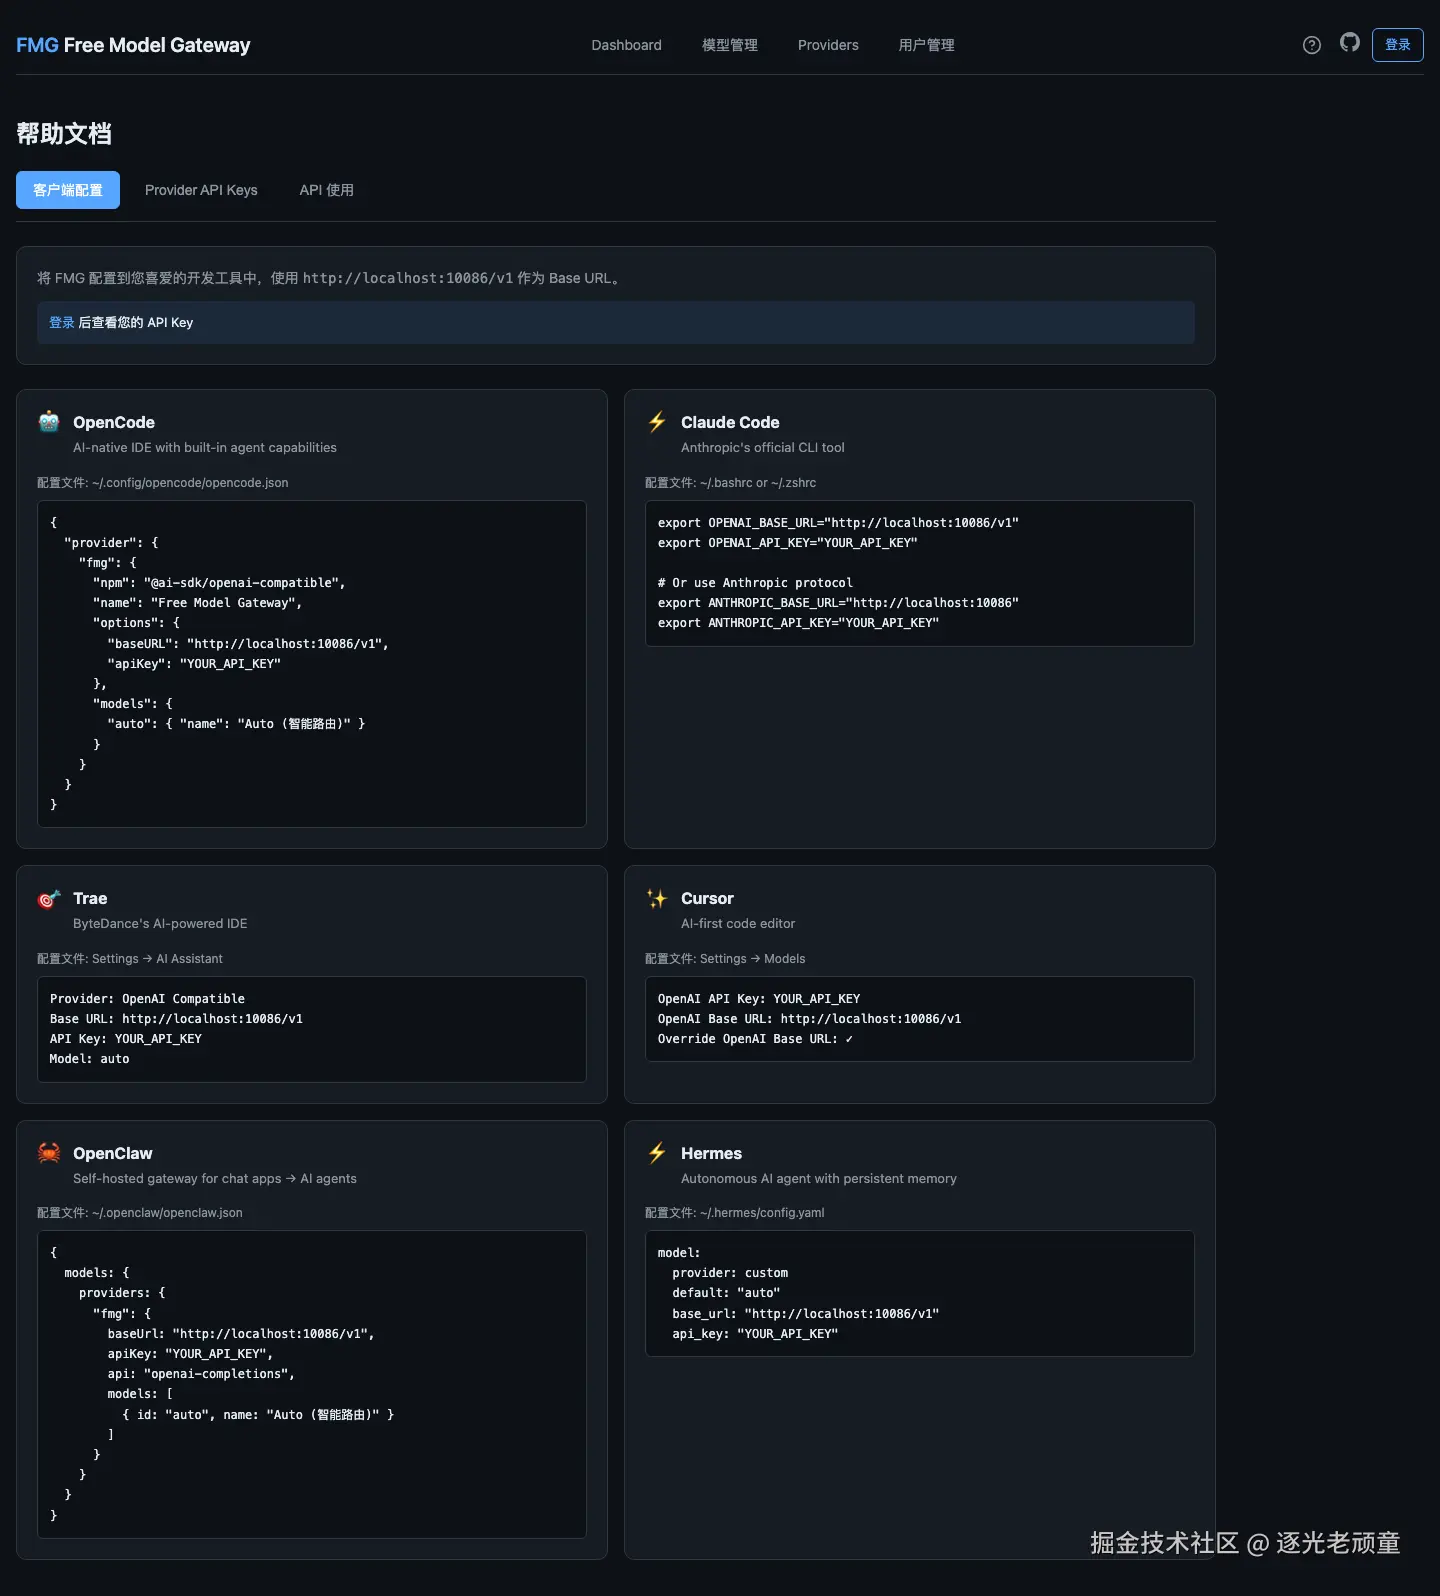This screenshot has height=1596, width=1440.
Task: Click the "api: openai-completions" code line
Action: (201, 1374)
